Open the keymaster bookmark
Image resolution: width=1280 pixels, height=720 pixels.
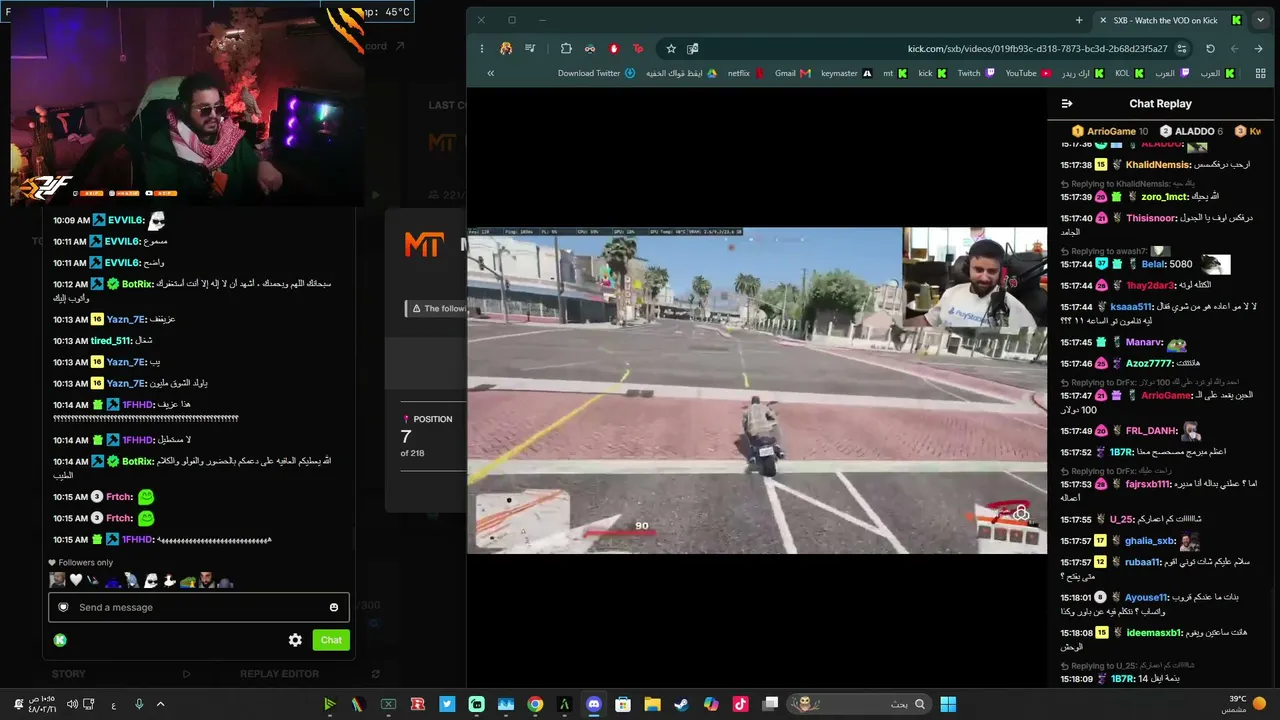pyautogui.click(x=846, y=73)
